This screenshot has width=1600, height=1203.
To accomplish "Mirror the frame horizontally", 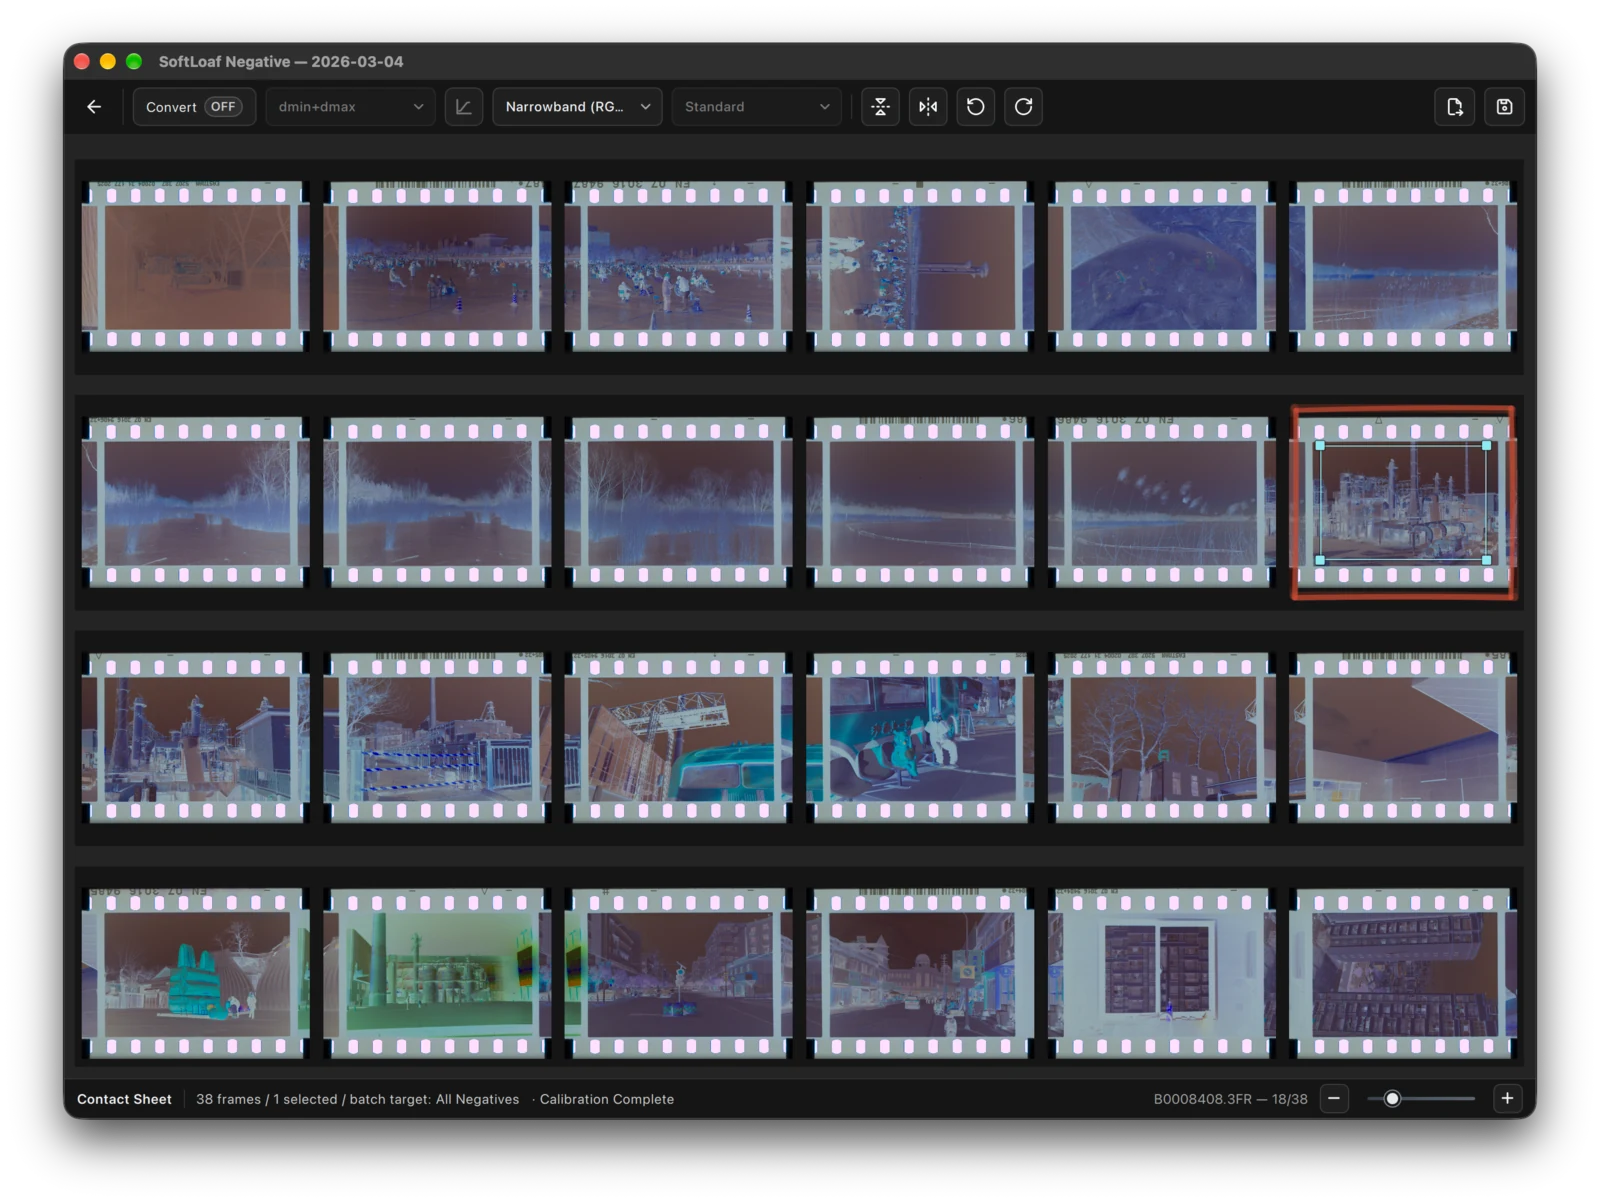I will [x=928, y=107].
